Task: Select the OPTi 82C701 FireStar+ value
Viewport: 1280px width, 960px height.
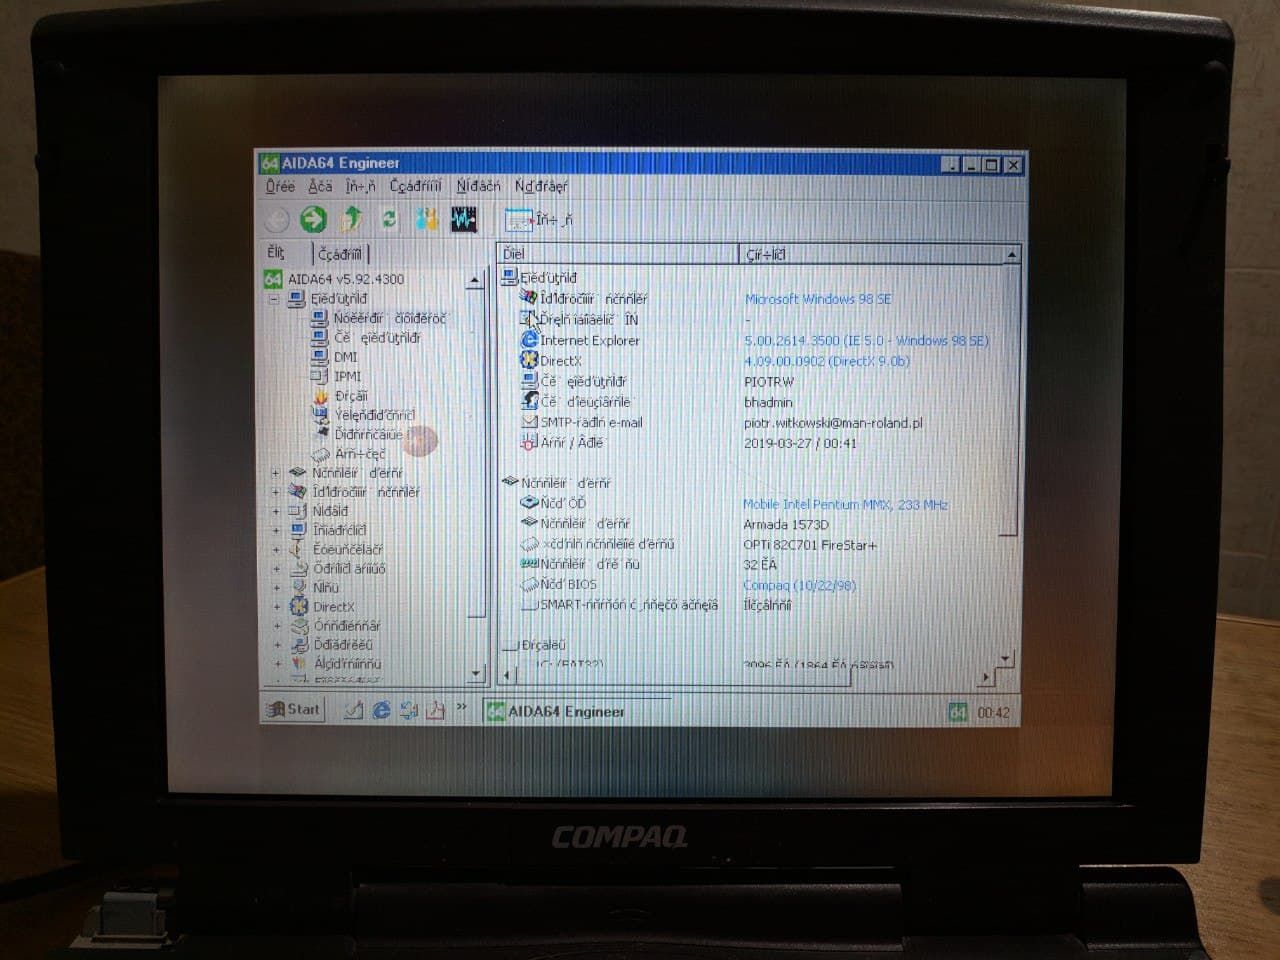Action: 809,545
